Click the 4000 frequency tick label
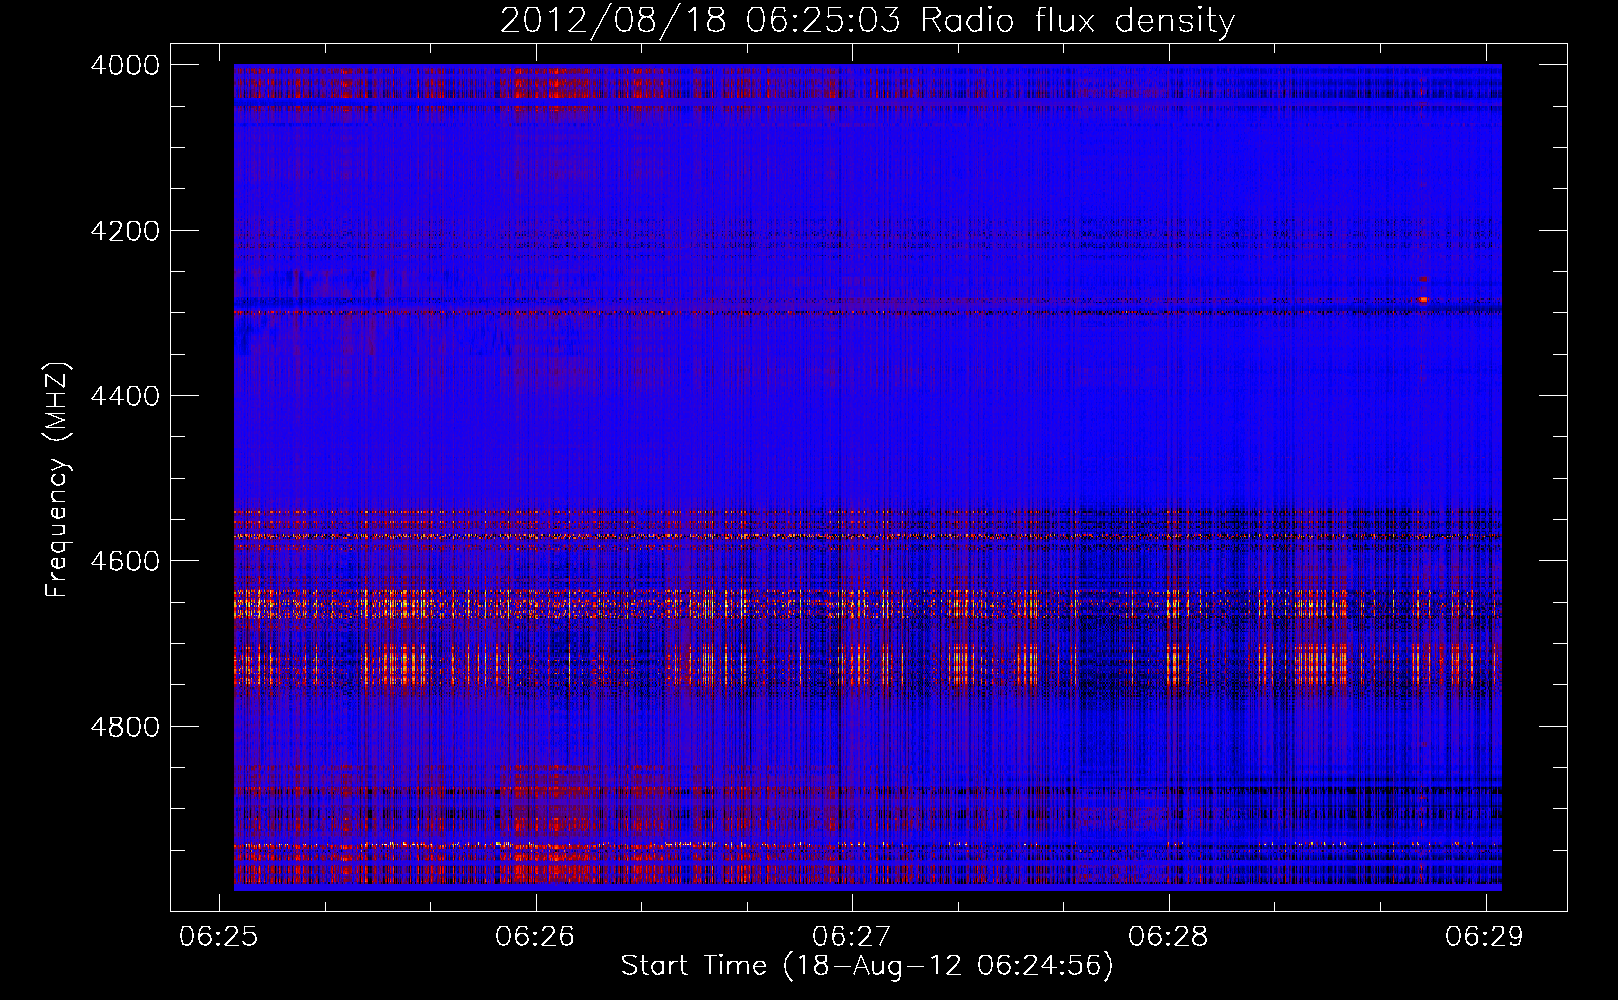This screenshot has width=1618, height=1000. [124, 65]
